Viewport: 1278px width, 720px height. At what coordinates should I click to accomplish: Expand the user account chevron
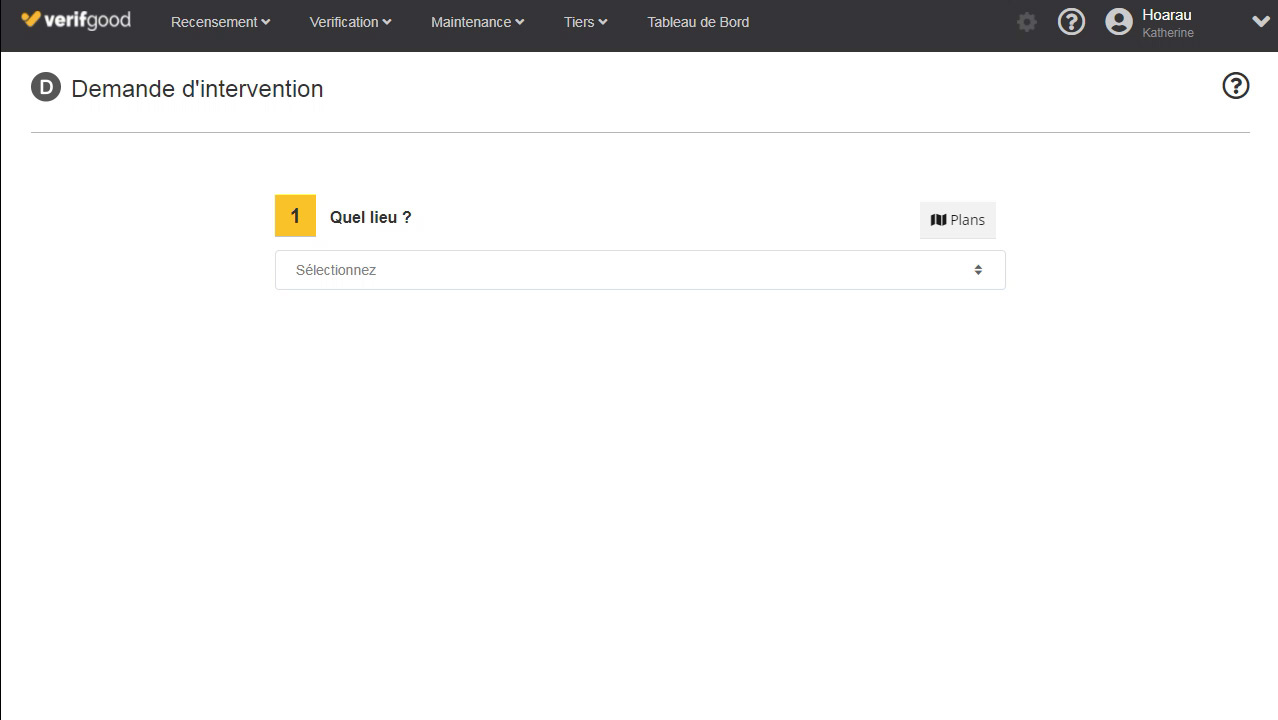point(1260,22)
